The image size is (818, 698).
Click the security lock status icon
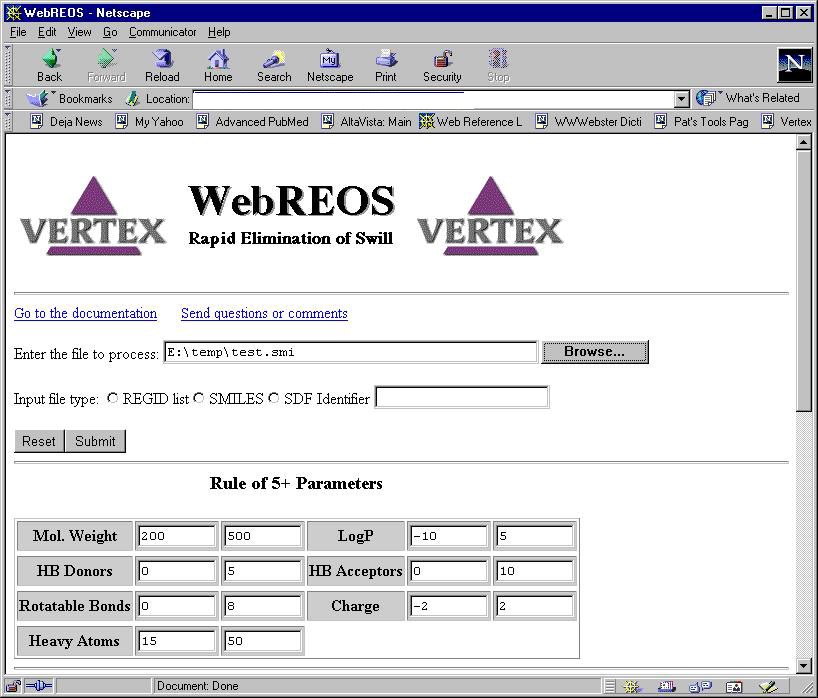pyautogui.click(x=13, y=686)
